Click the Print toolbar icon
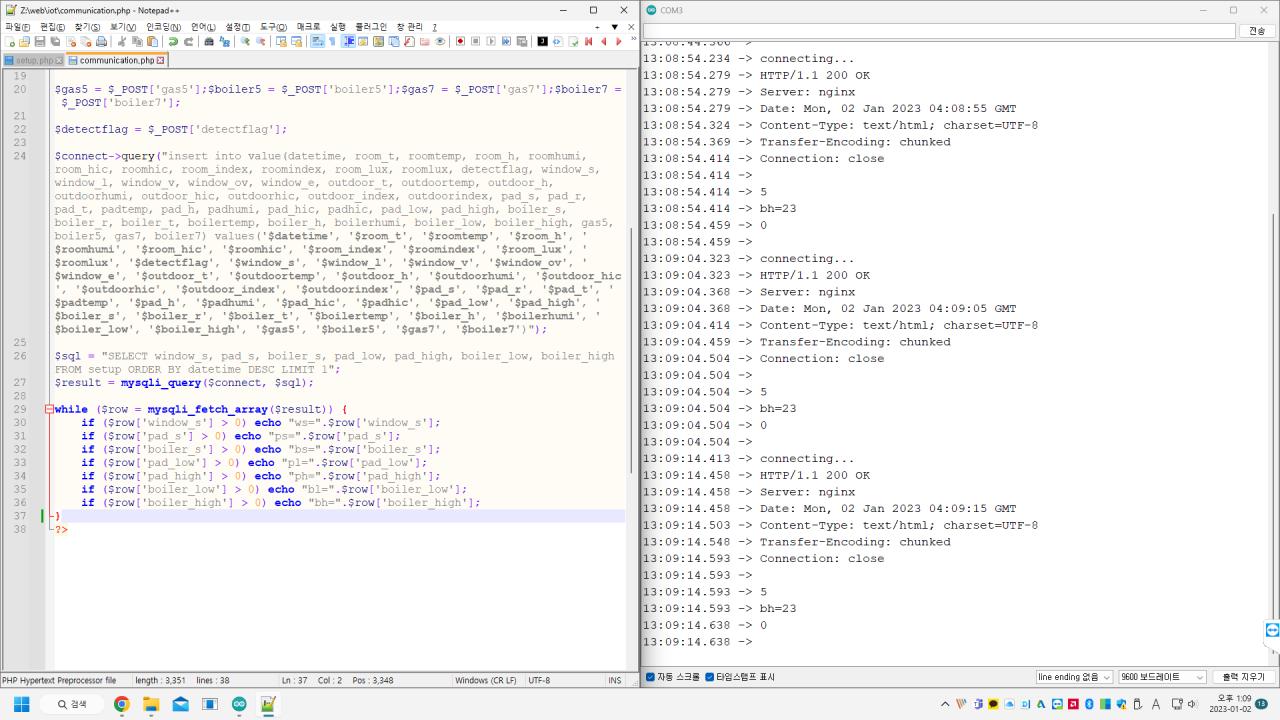Image resolution: width=1280 pixels, height=720 pixels. click(x=101, y=42)
